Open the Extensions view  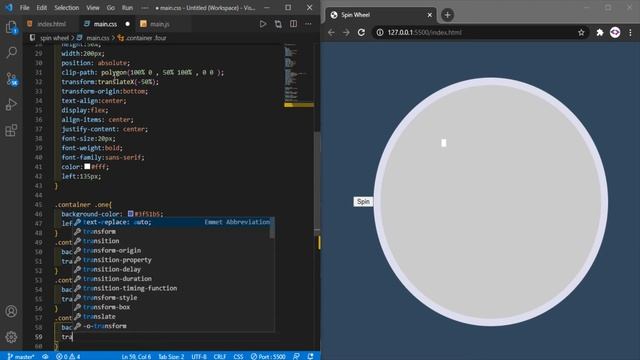point(11,131)
